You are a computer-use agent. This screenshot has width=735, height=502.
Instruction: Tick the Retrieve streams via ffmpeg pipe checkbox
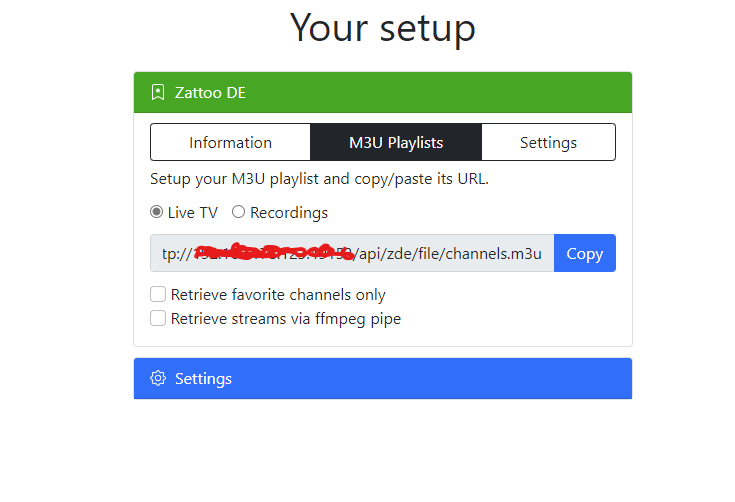158,318
